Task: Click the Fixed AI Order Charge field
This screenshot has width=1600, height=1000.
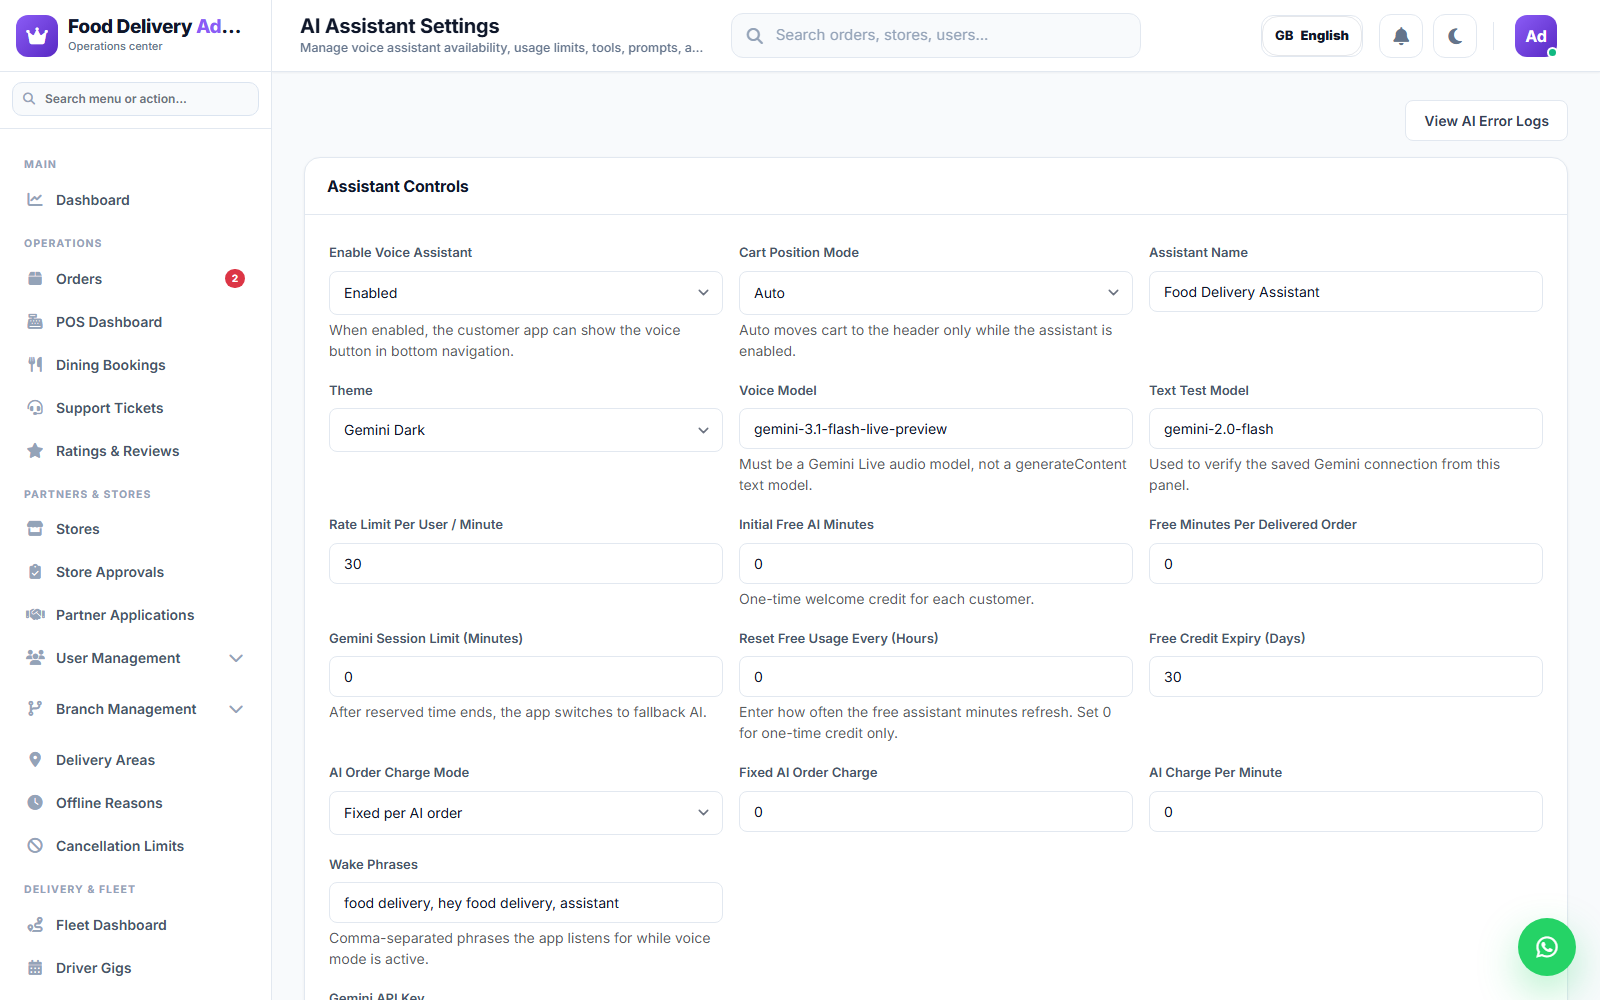Action: 936,812
